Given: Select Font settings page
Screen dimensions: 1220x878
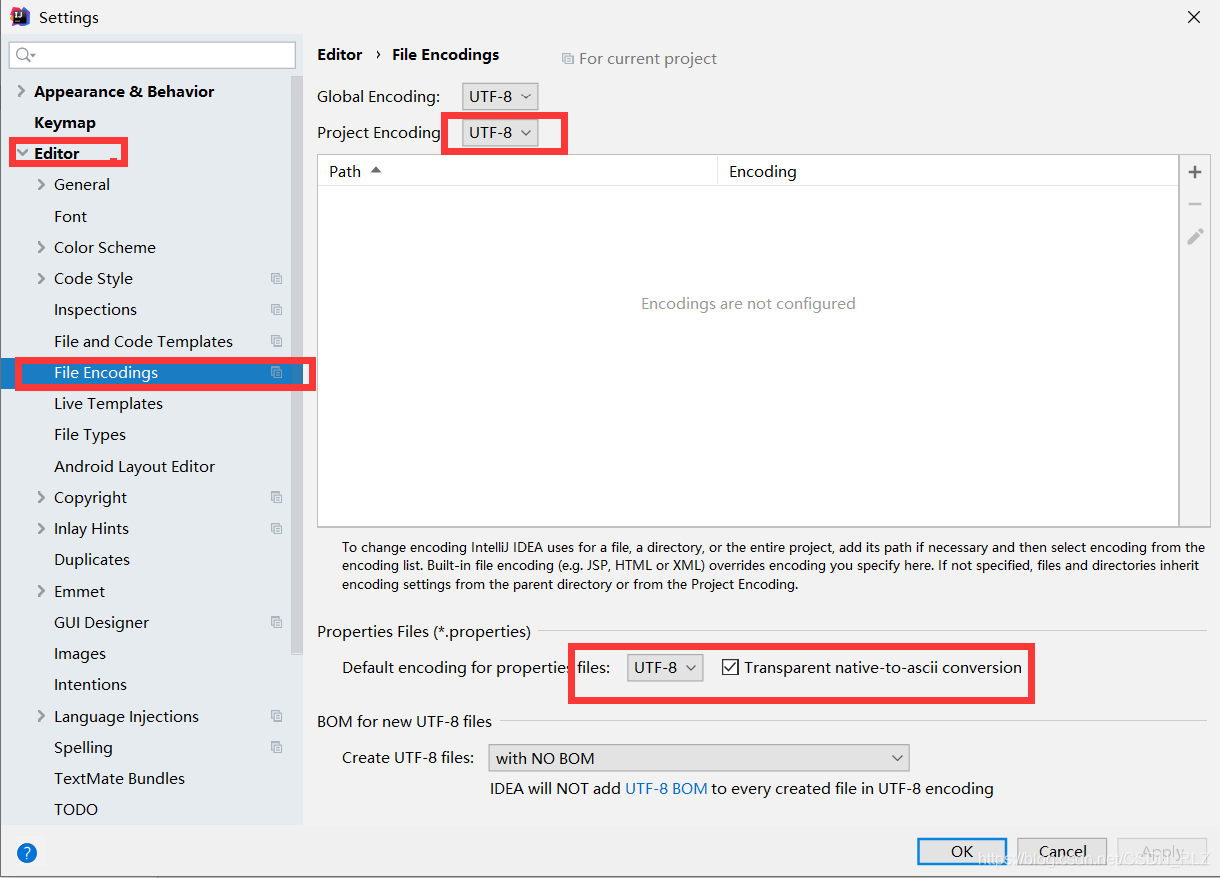Looking at the screenshot, I should [x=70, y=216].
